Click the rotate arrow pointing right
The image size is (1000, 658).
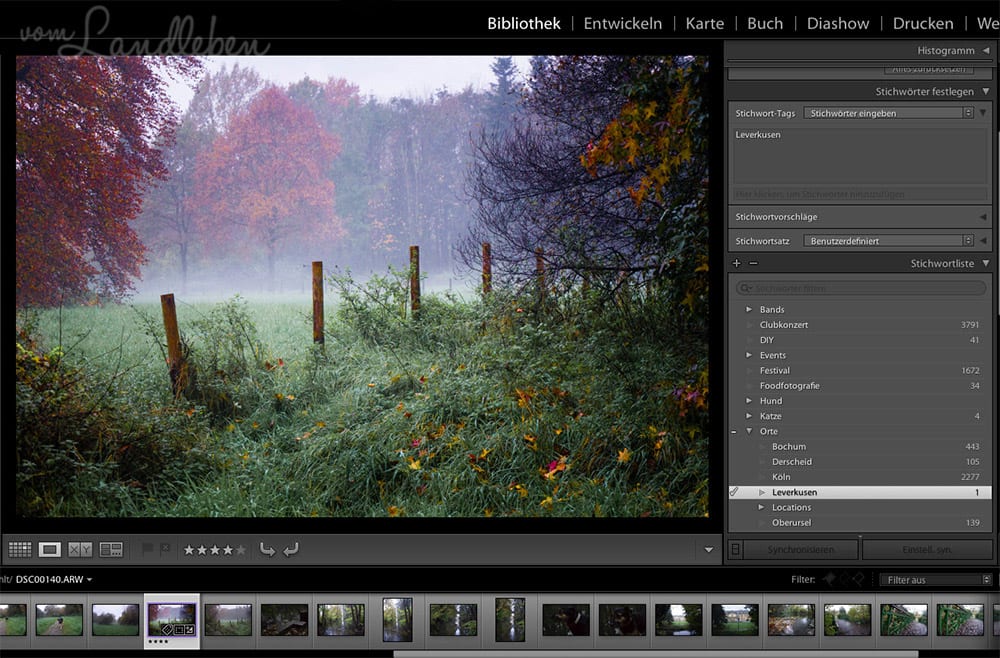(x=267, y=549)
